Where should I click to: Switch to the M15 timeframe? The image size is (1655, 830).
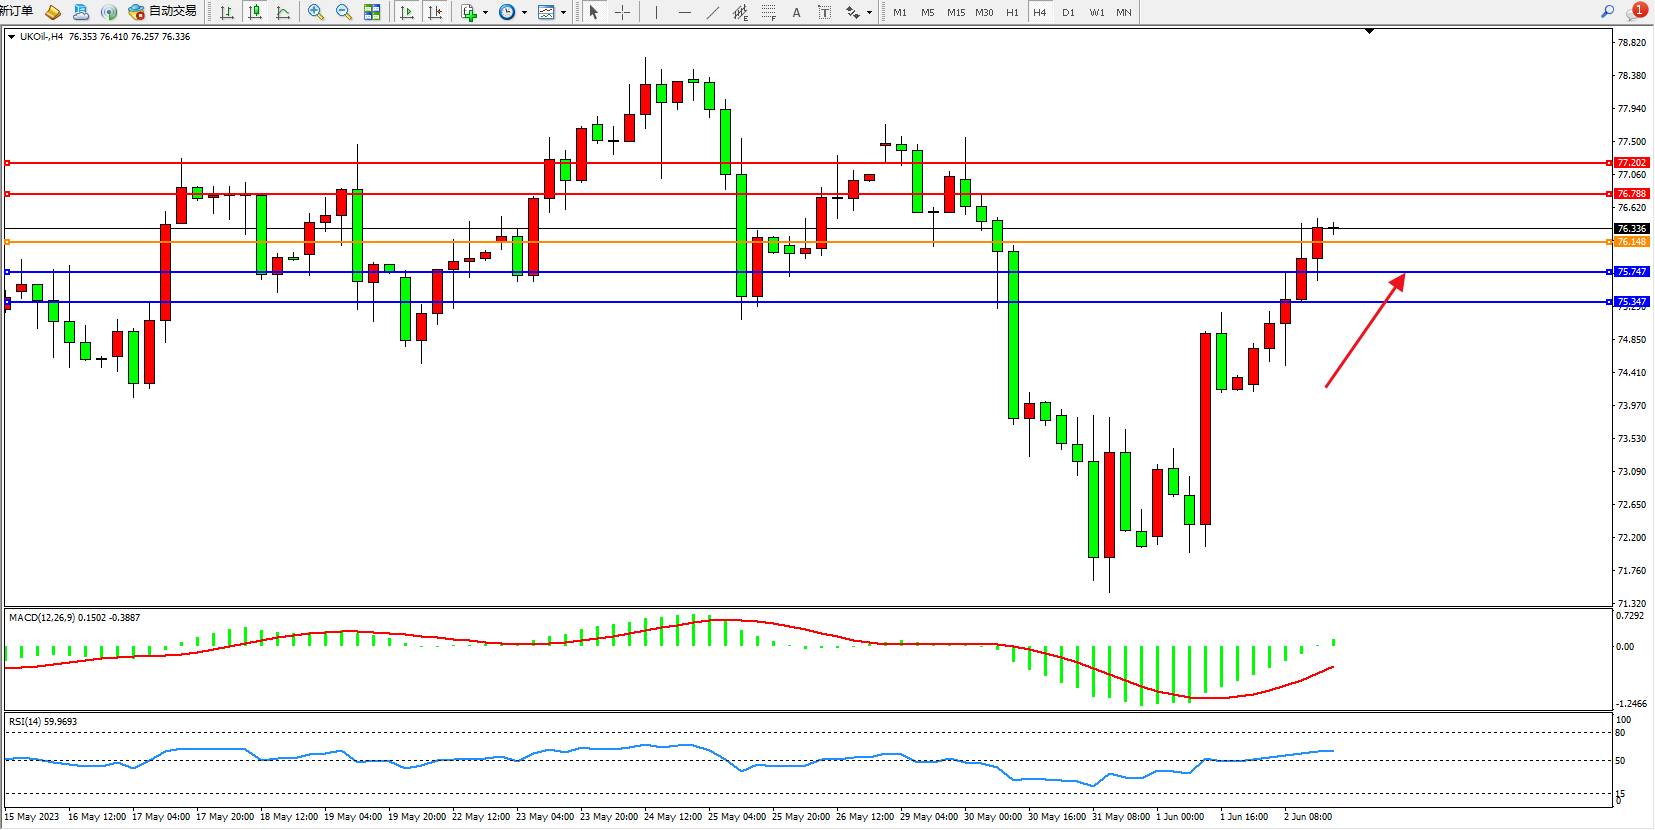tap(956, 12)
